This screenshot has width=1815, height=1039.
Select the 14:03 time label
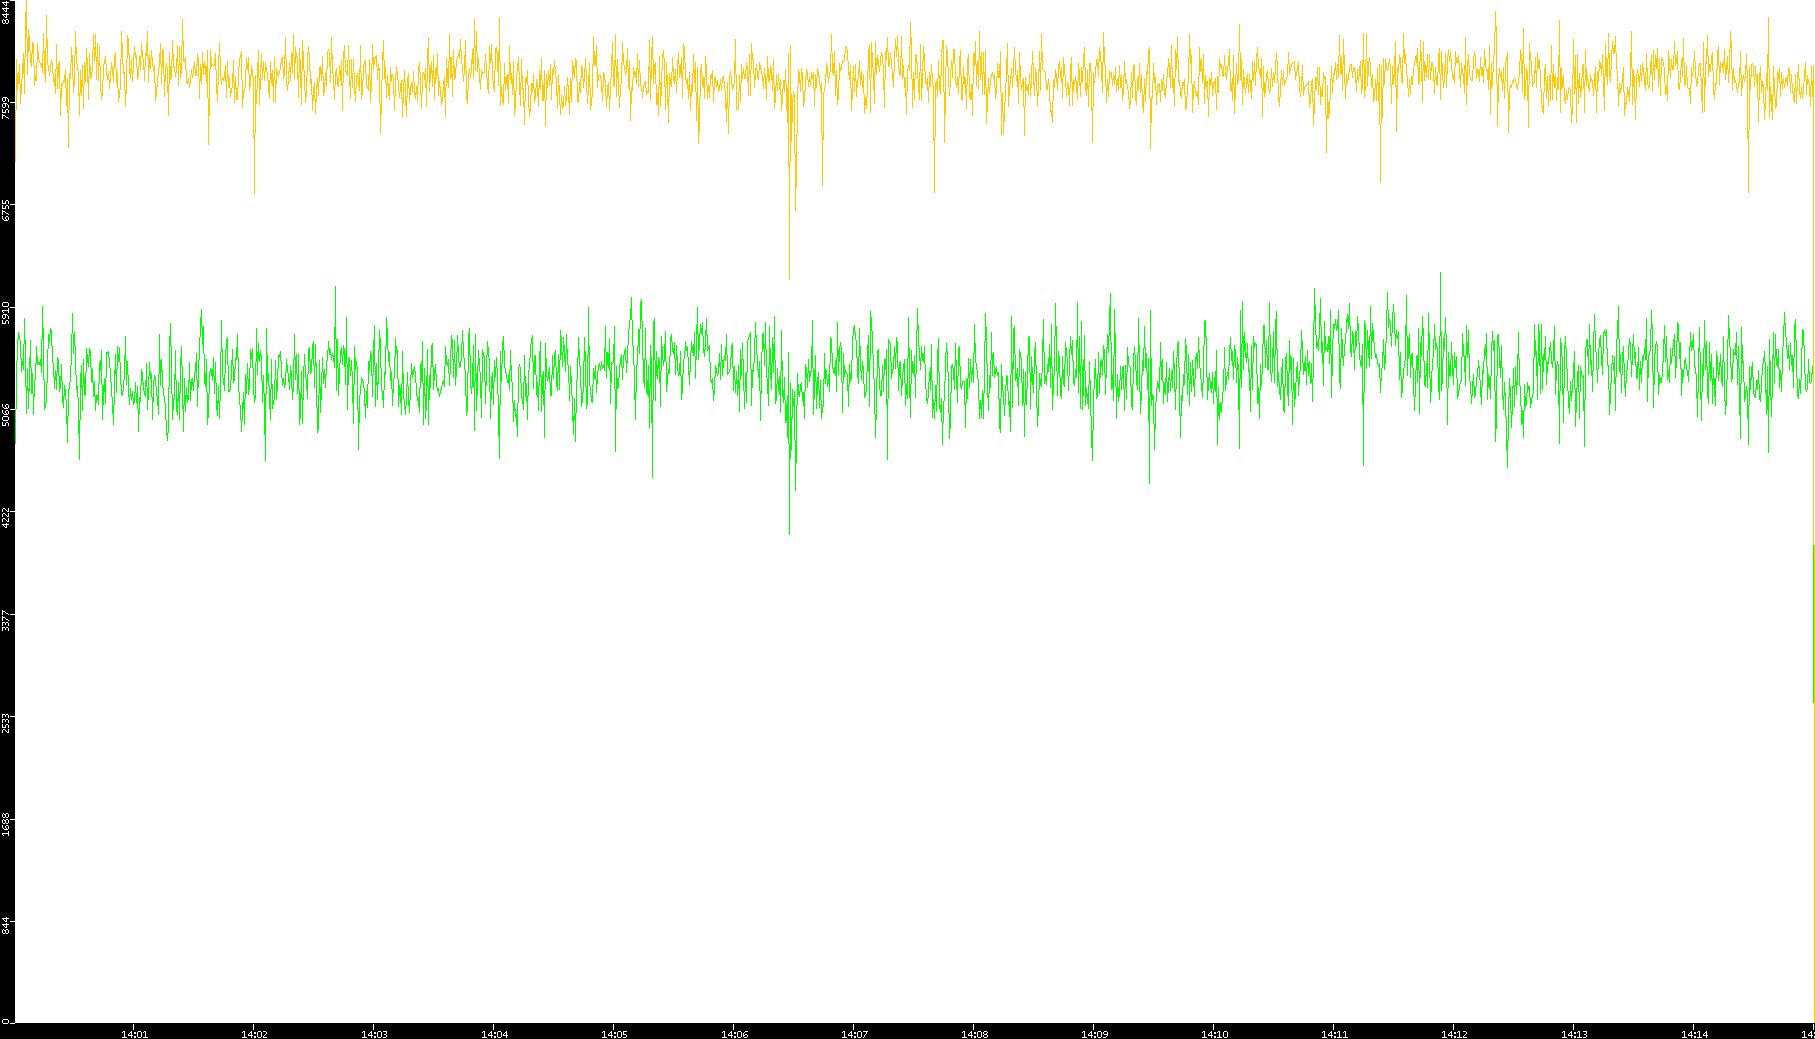[x=374, y=1034]
